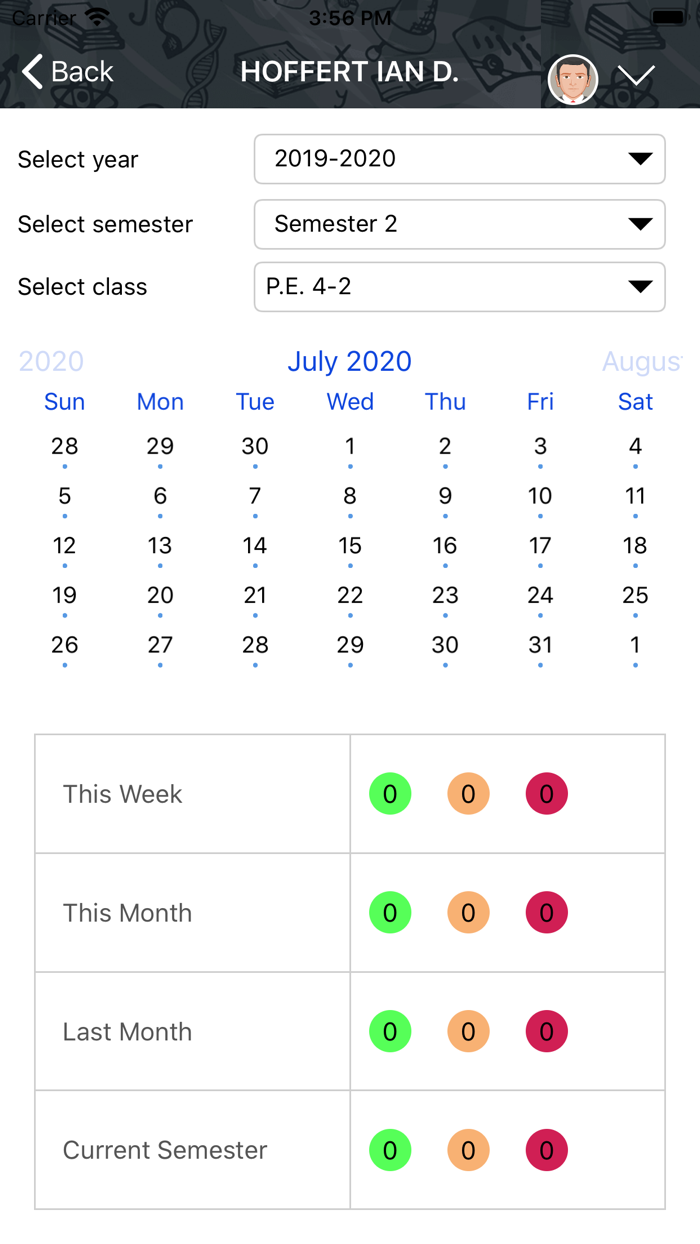The width and height of the screenshot is (700, 1244).
Task: Switch to the August month tab
Action: click(x=641, y=362)
